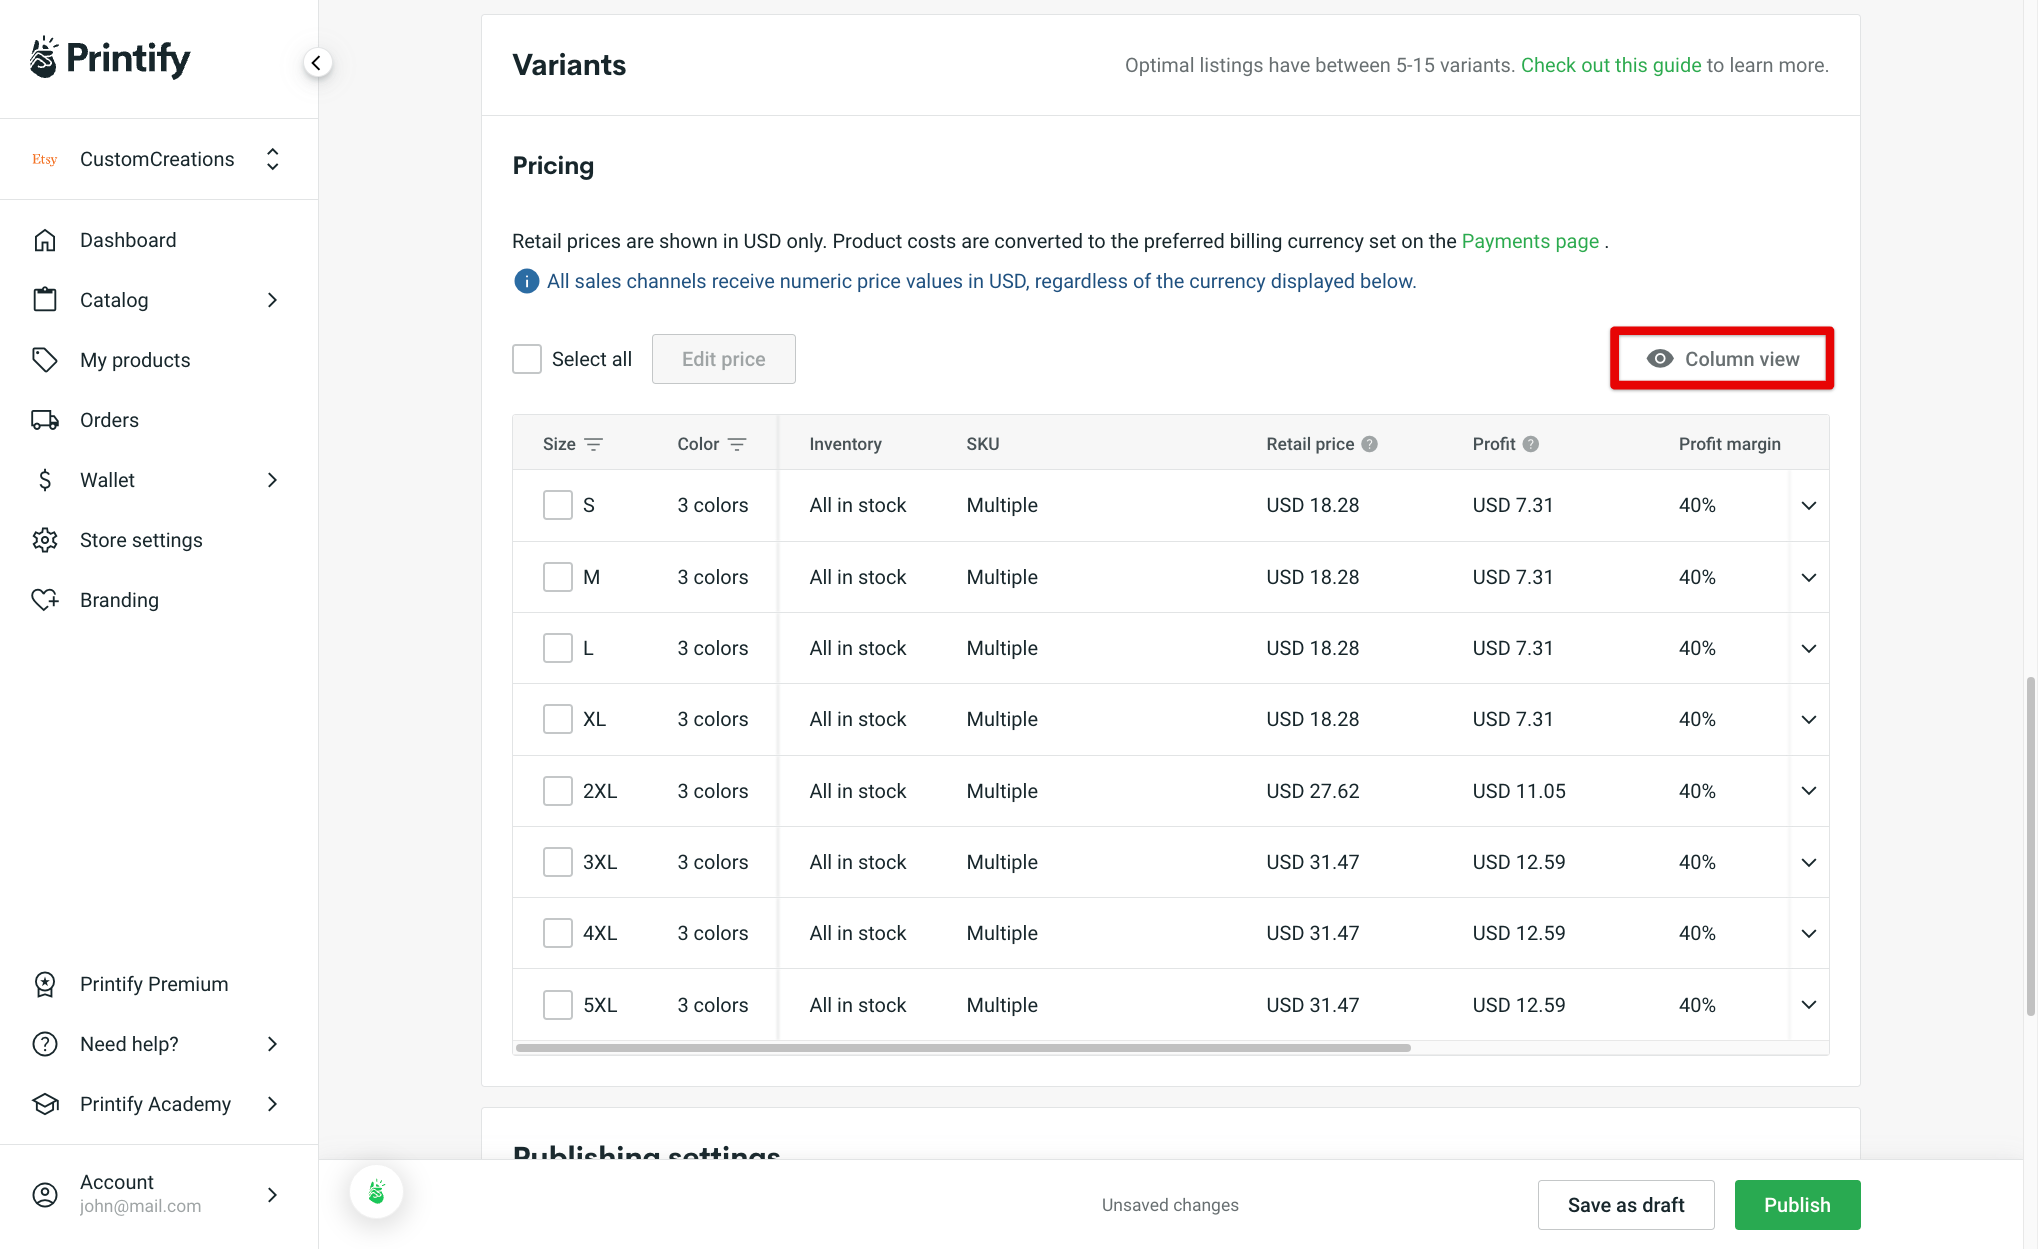
Task: Collapse the sidebar with the chevron arrow
Action: 317,61
